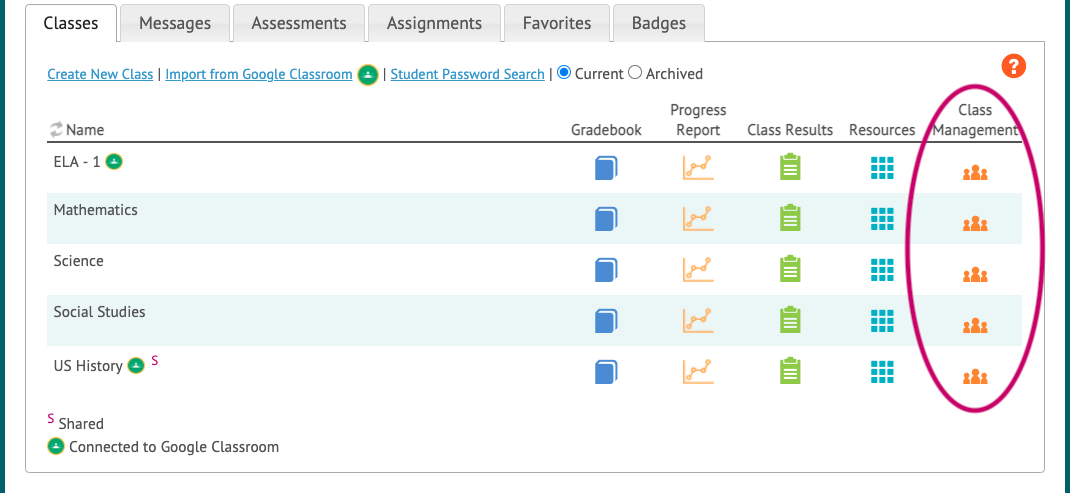1070x493 pixels.
Task: Open Class Management for US History
Action: click(x=975, y=377)
